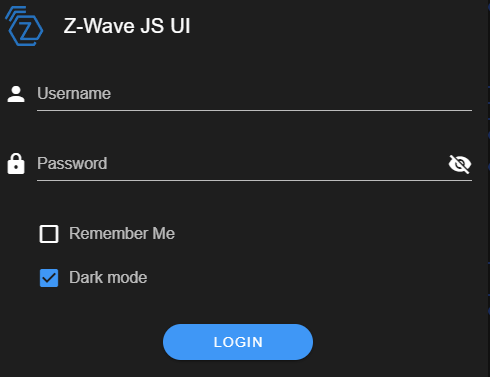Show password using the crossed-eye icon
This screenshot has height=377, width=490.
[x=460, y=164]
